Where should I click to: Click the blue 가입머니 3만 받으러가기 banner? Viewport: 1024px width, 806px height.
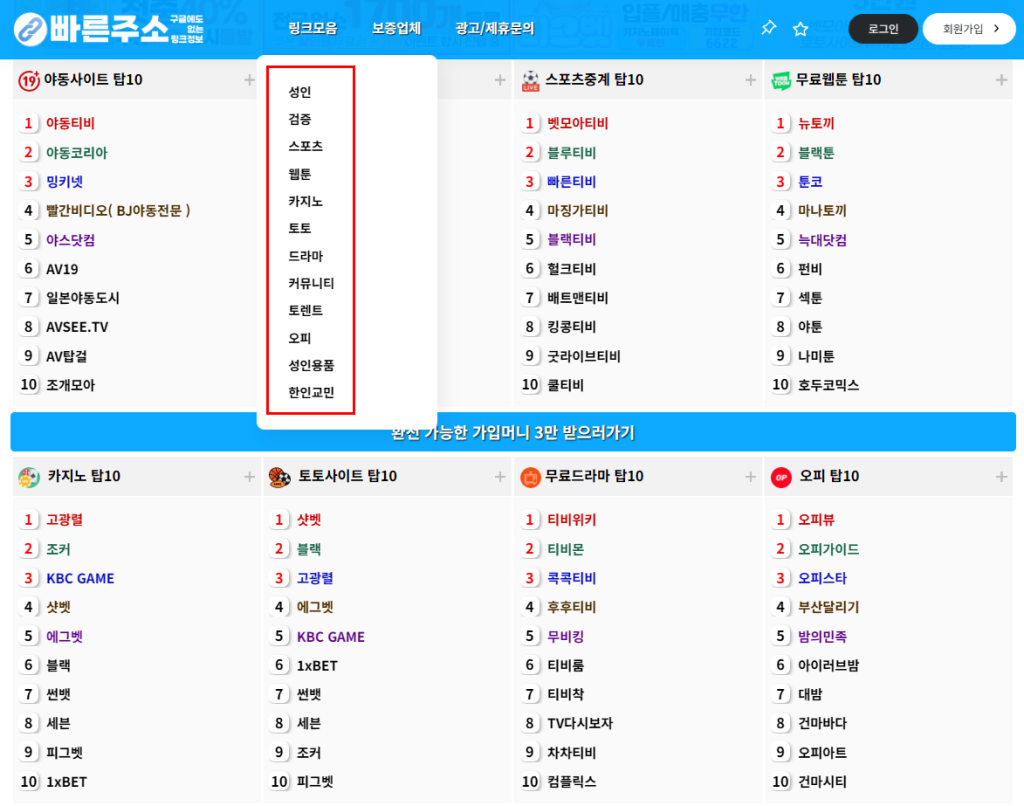click(512, 432)
